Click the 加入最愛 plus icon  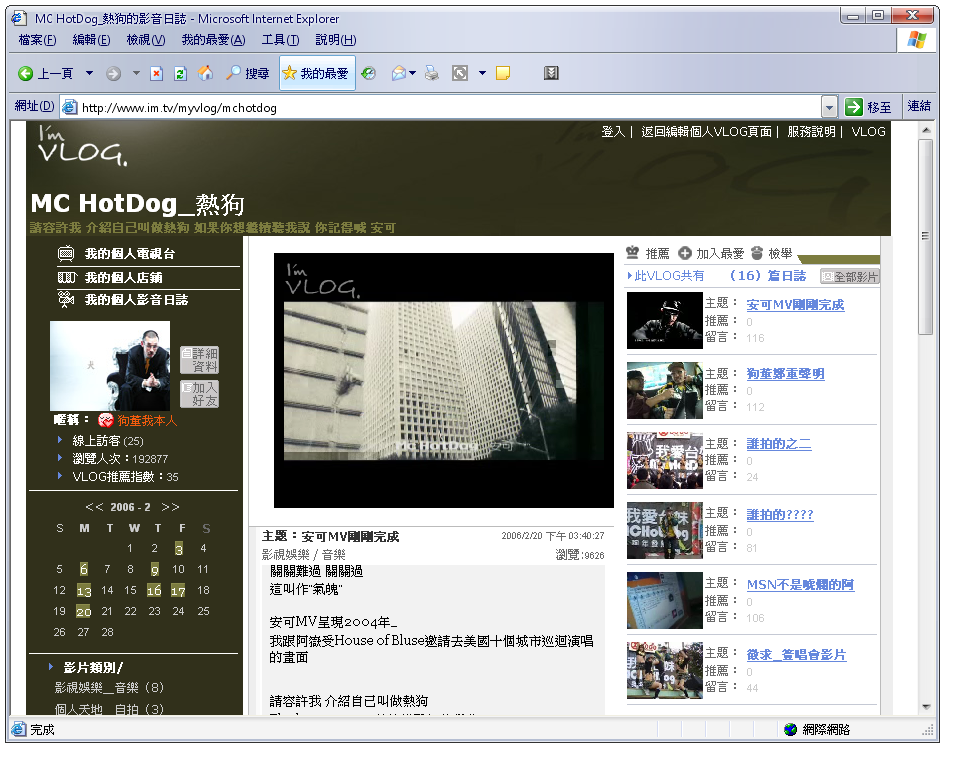pos(685,253)
